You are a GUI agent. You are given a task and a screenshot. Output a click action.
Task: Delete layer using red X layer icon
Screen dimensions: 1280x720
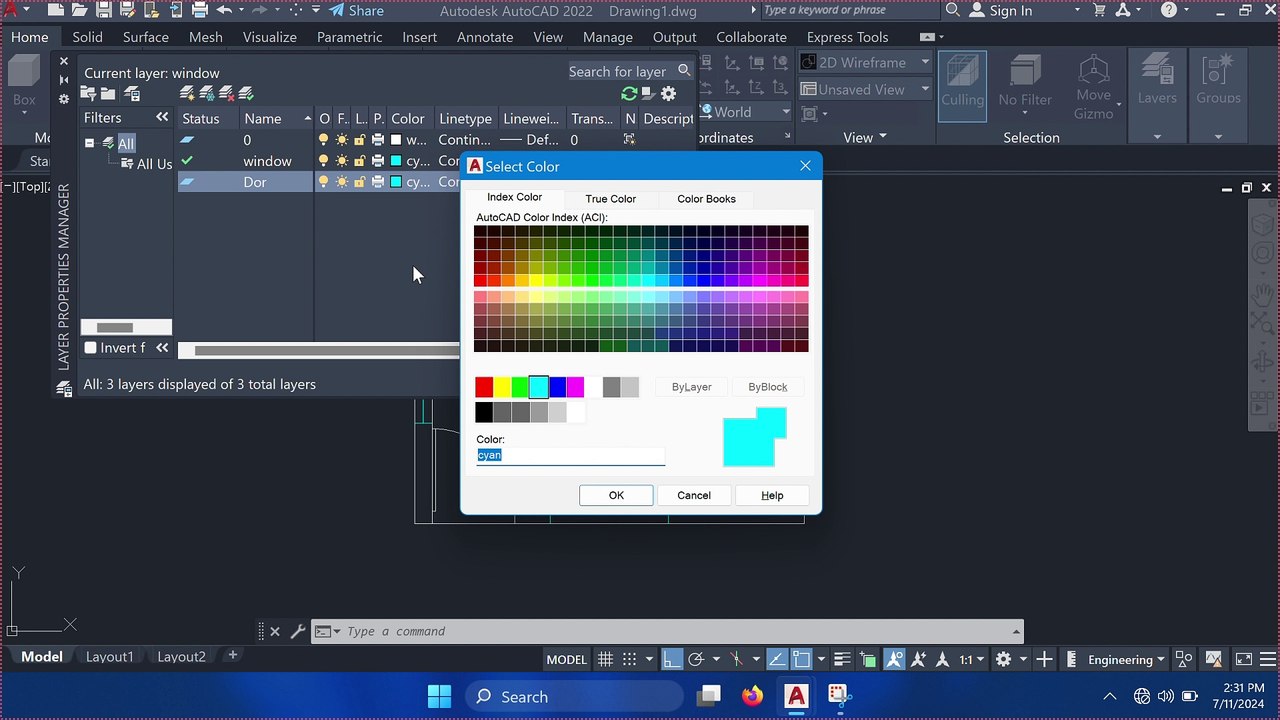[227, 94]
